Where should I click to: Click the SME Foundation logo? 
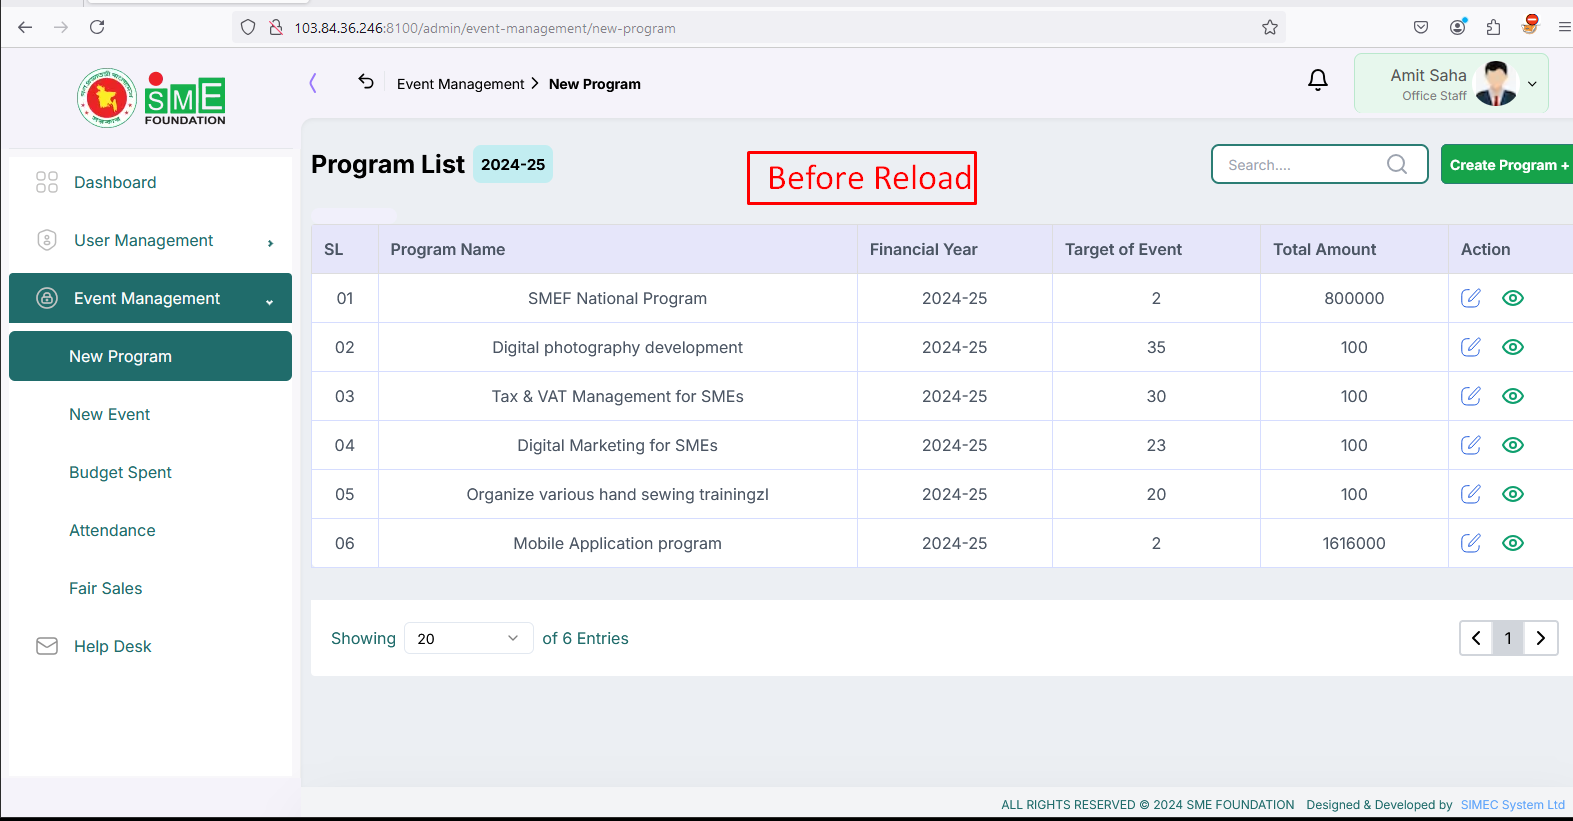tap(152, 98)
